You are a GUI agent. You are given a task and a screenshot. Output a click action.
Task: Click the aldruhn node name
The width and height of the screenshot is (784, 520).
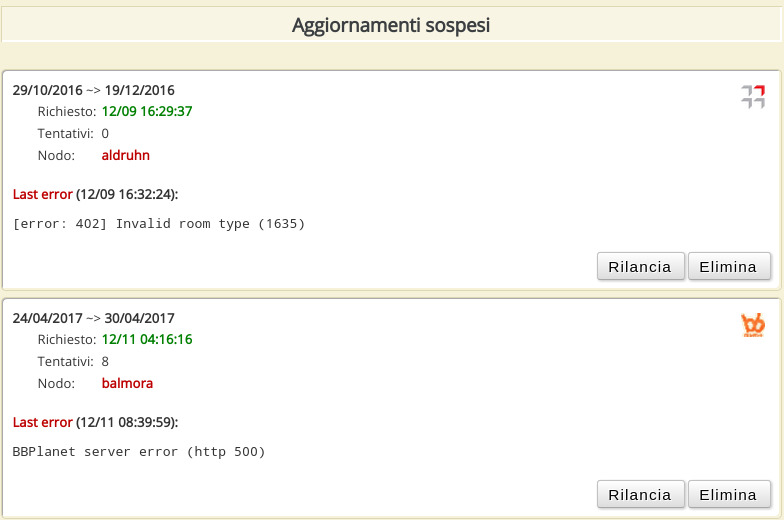point(126,156)
